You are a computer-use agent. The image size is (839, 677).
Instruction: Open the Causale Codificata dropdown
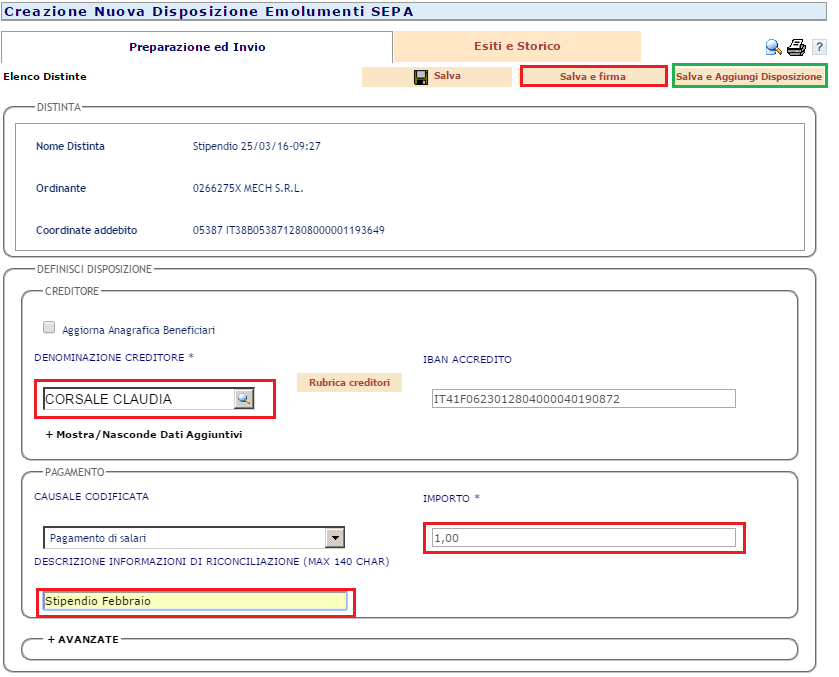coord(335,538)
